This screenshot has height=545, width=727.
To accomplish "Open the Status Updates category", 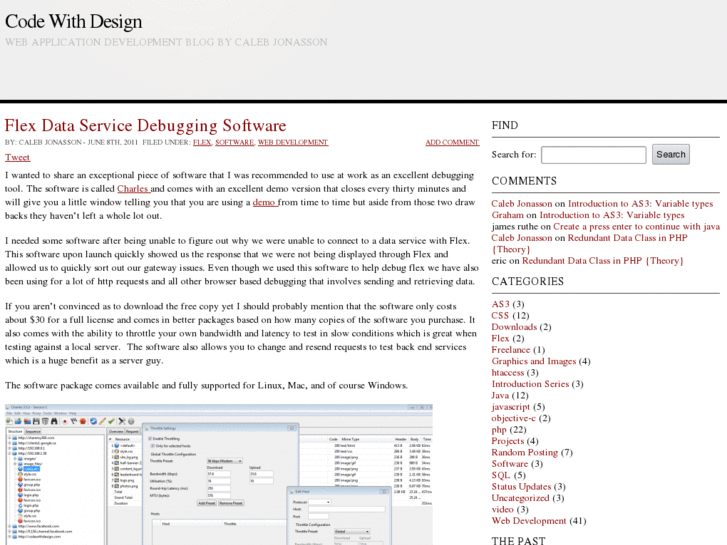I will [521, 487].
